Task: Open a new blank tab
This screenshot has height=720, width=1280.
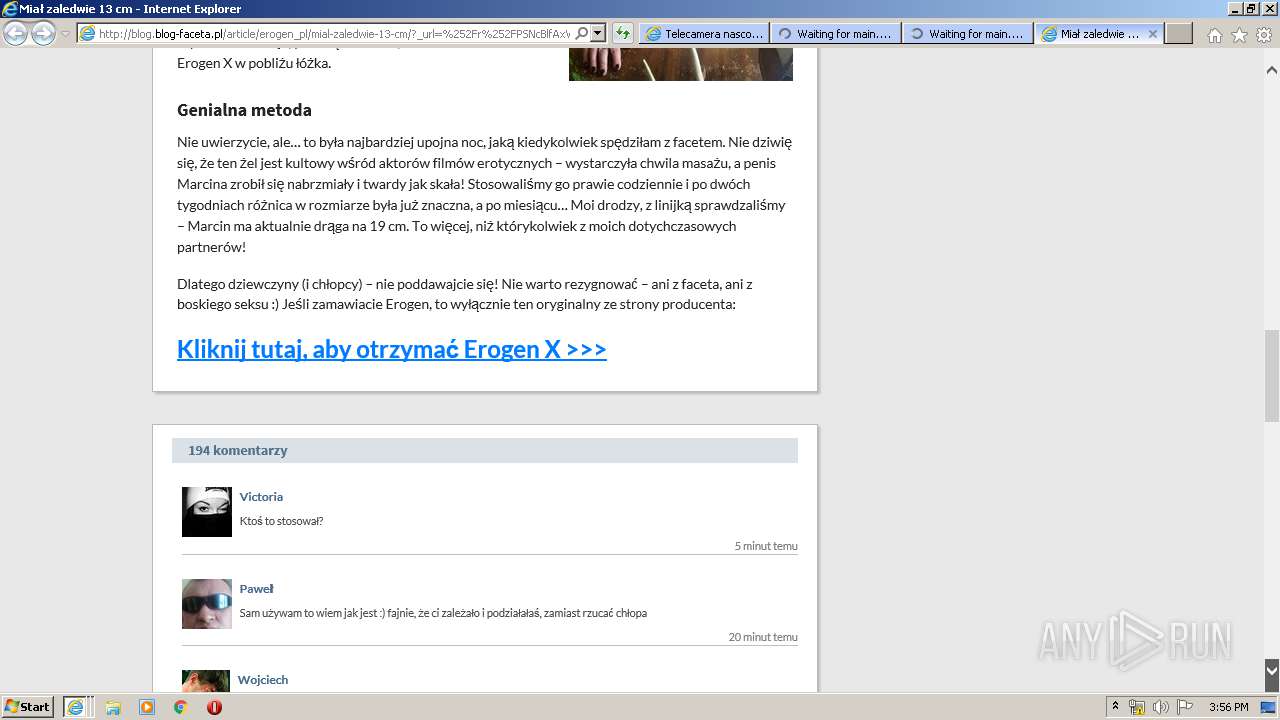Action: [1179, 33]
